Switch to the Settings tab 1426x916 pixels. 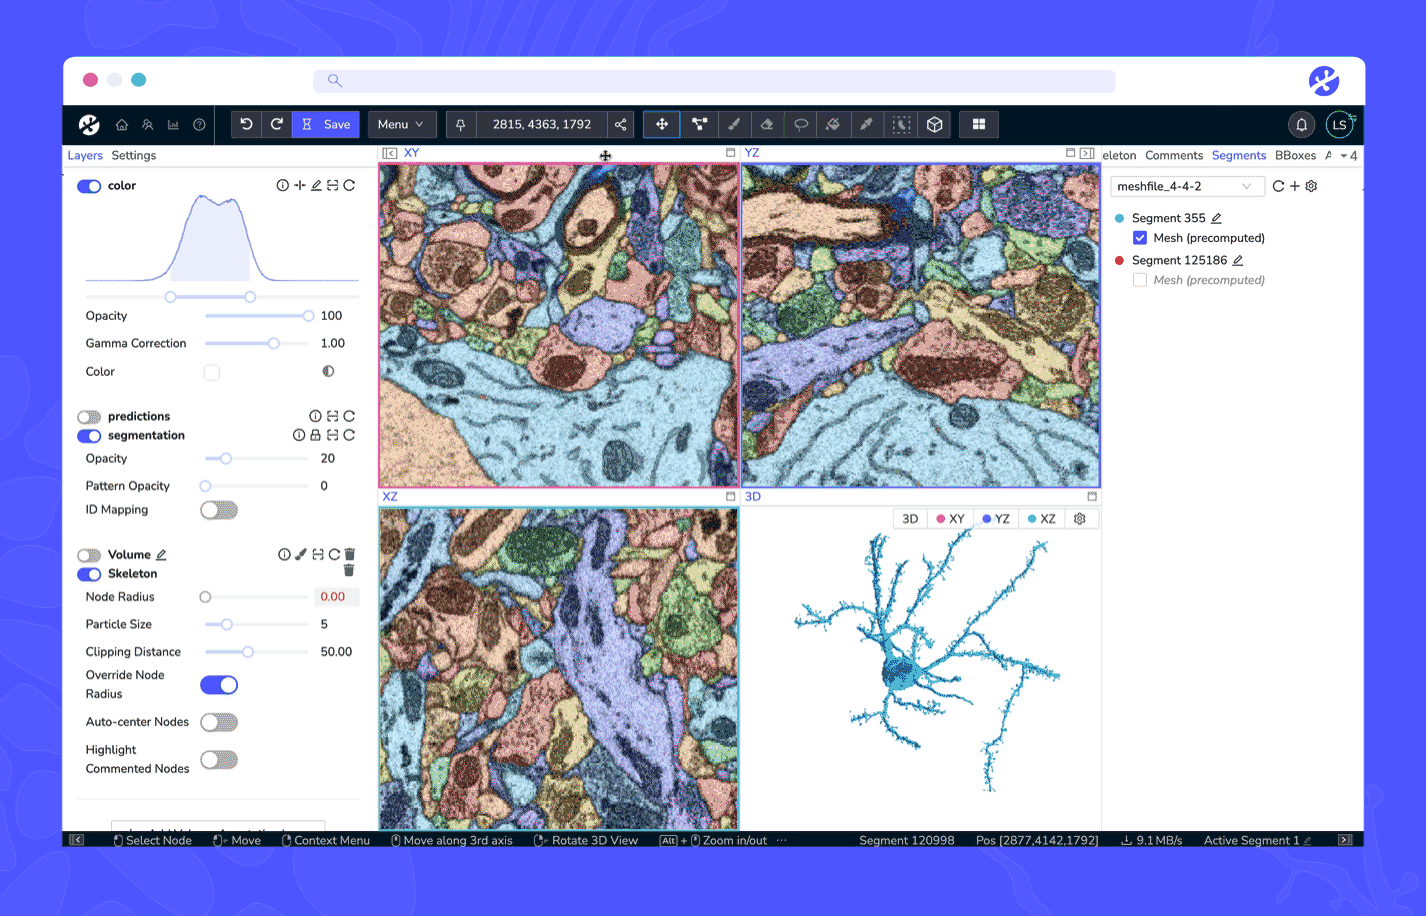point(133,155)
